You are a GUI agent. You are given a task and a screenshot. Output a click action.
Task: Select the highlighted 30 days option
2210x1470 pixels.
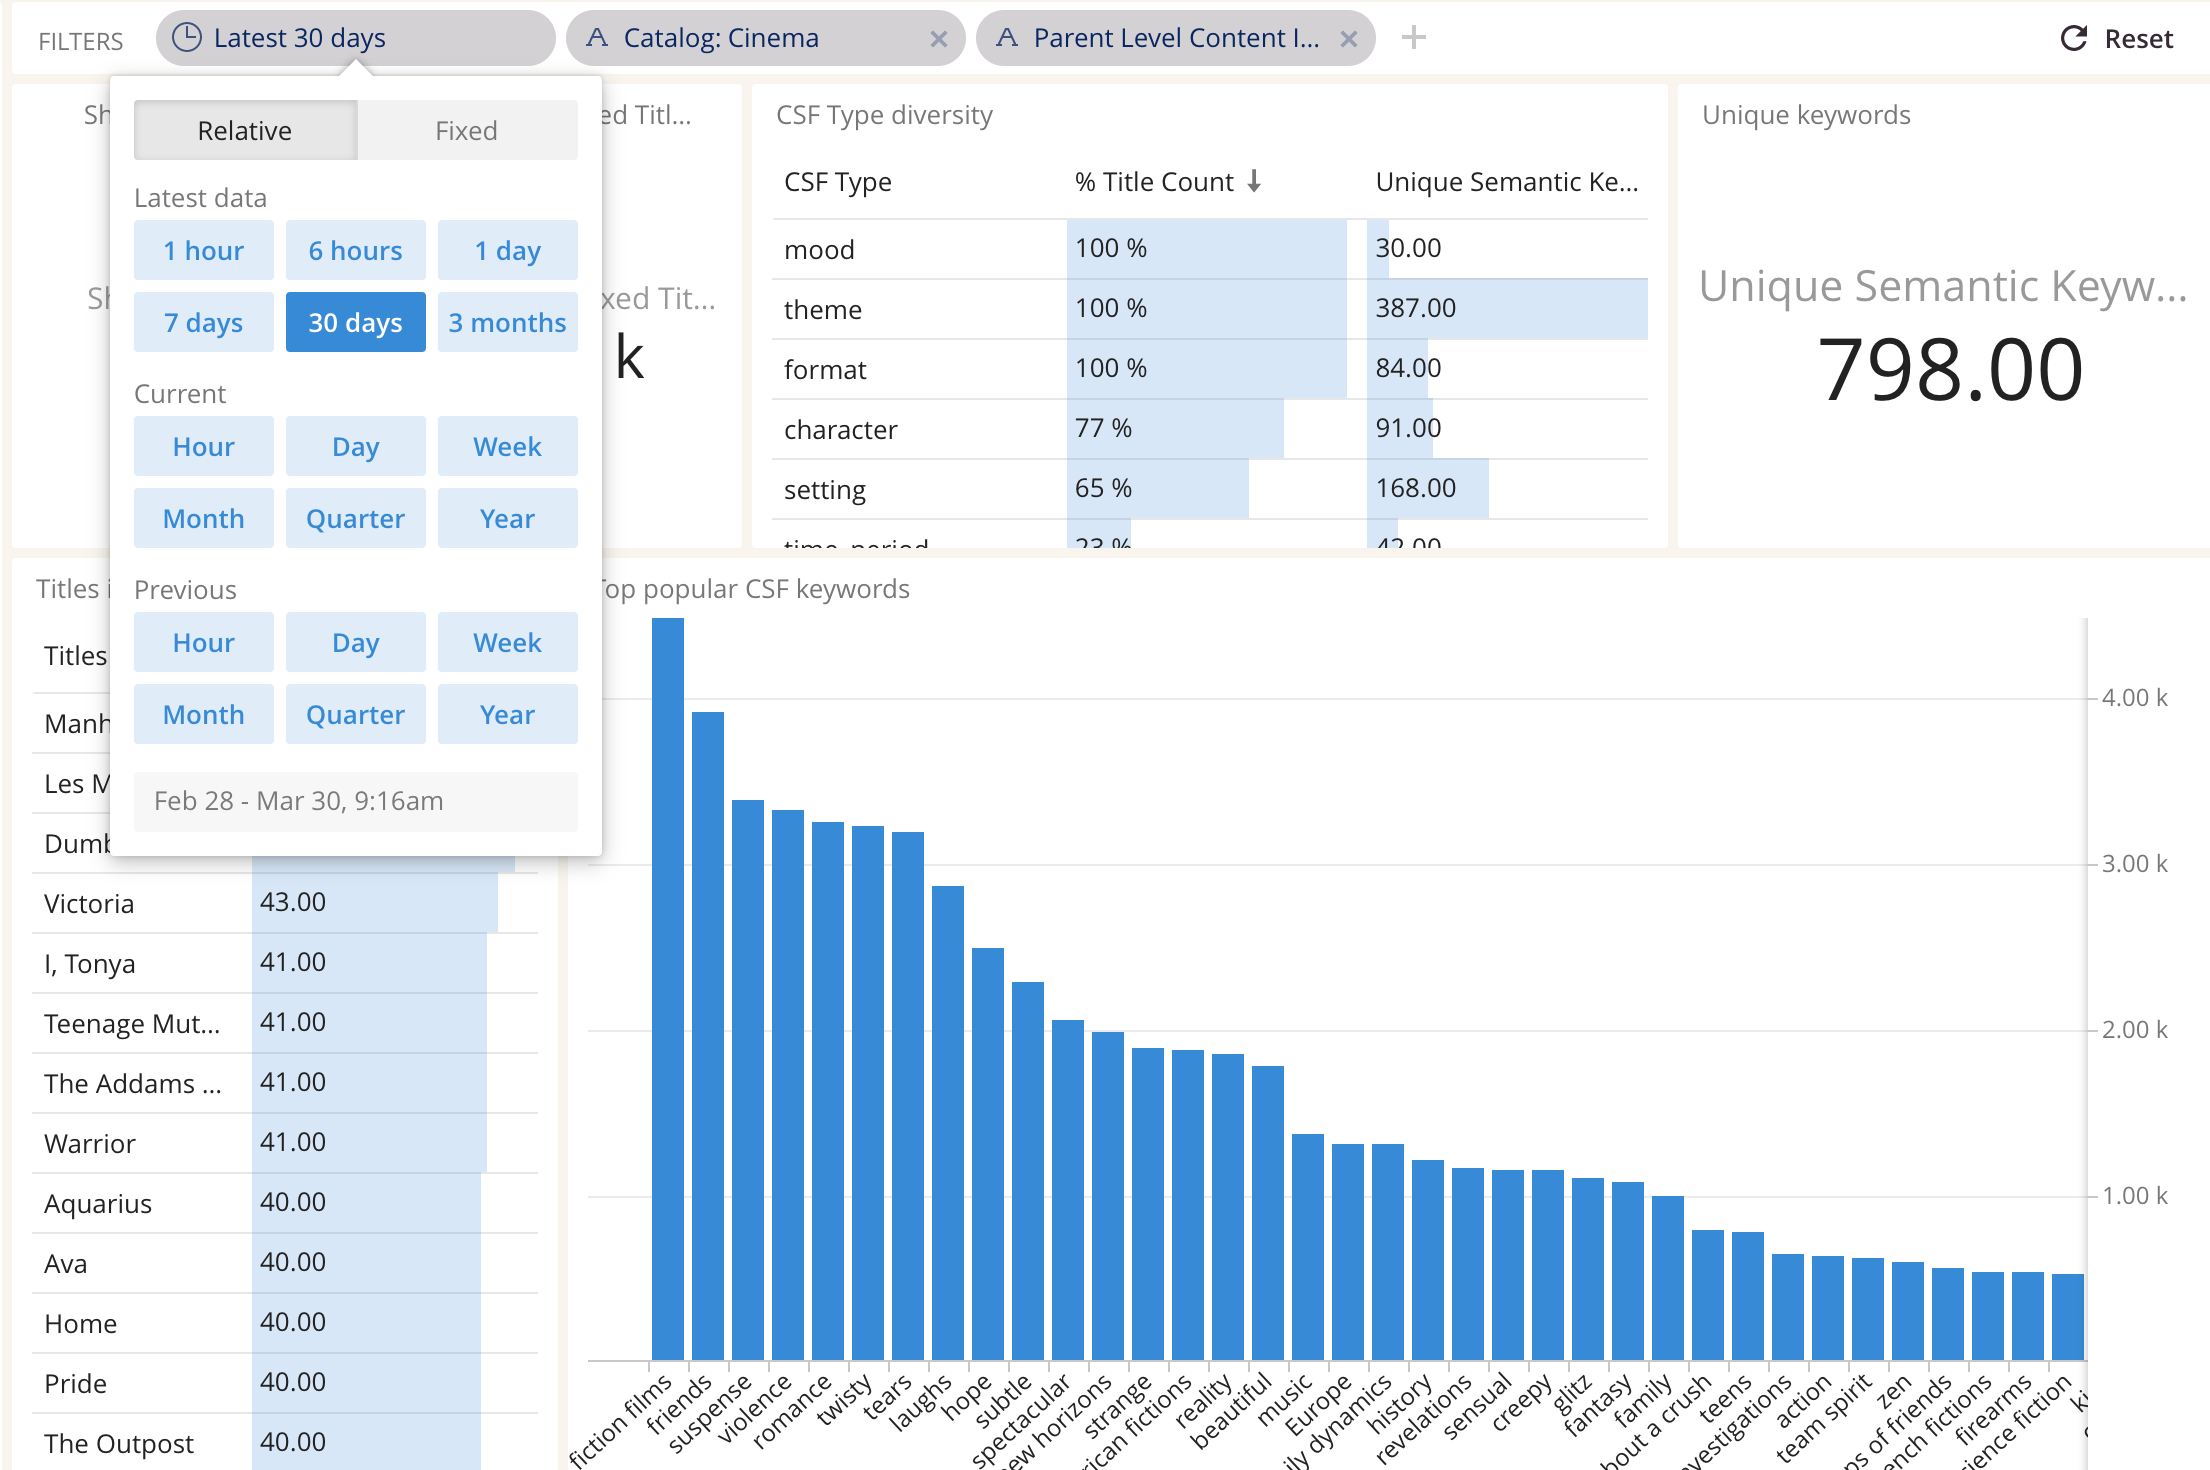(x=356, y=322)
